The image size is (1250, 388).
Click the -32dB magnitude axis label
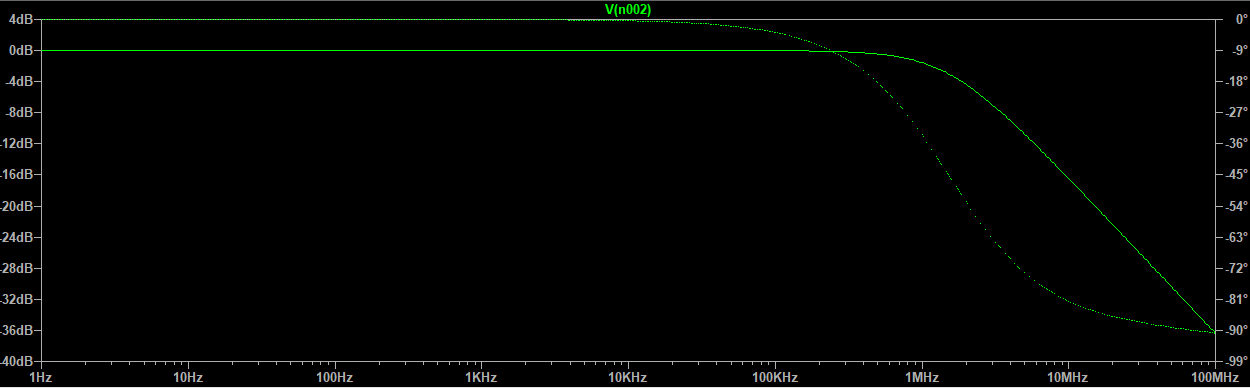click(17, 298)
